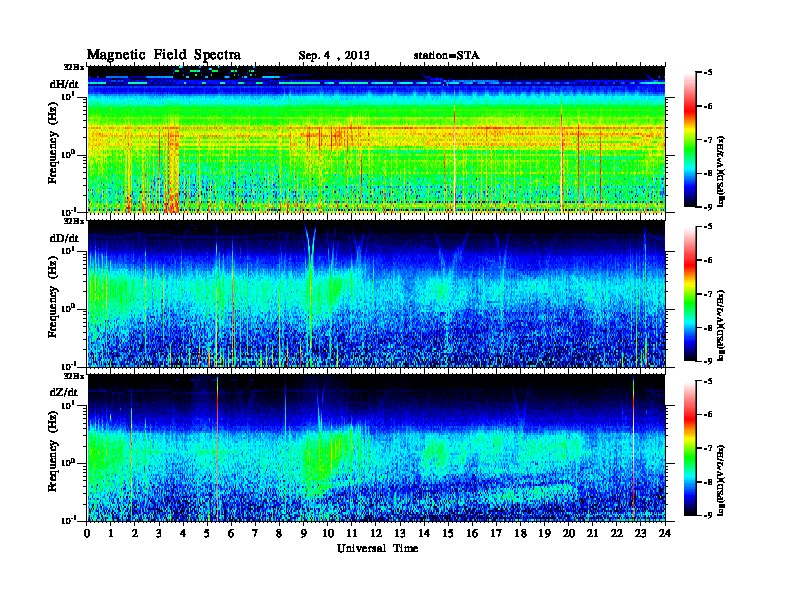Click the color bar beside the dZ/dt panel
The height and width of the screenshot is (612, 792).
690,448
